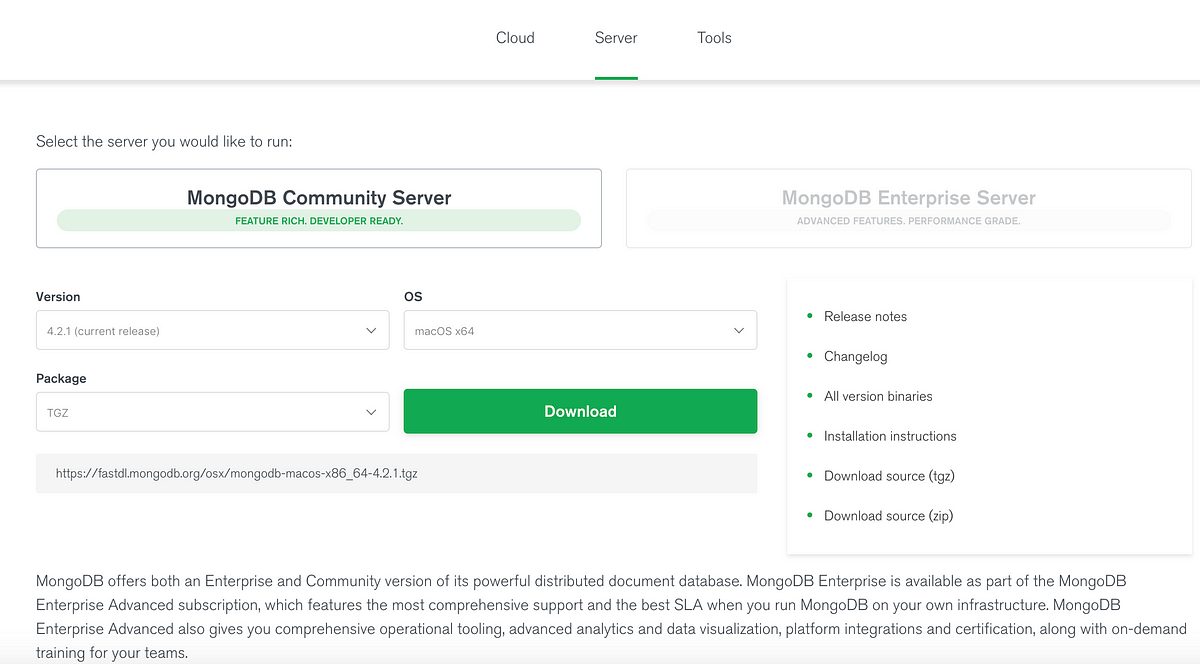This screenshot has height=664, width=1200.
Task: Choose MongoDB Community Server option
Action: point(319,208)
